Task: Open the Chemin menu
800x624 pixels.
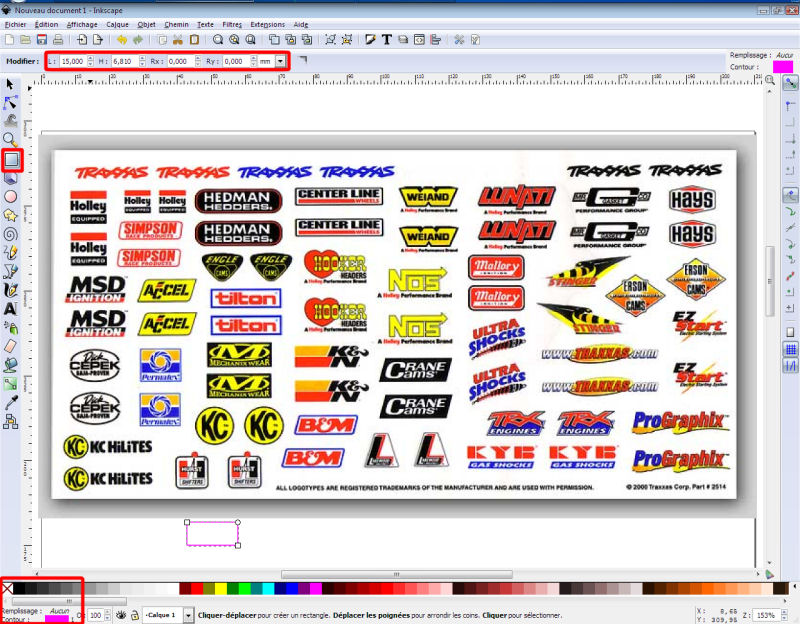Action: click(x=177, y=24)
